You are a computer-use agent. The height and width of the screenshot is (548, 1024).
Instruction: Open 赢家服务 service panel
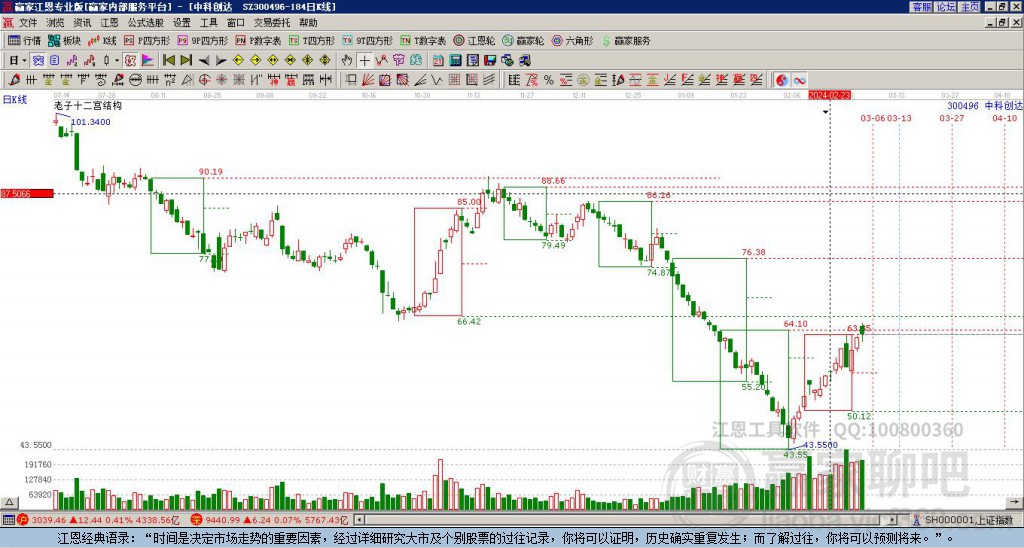[626, 40]
